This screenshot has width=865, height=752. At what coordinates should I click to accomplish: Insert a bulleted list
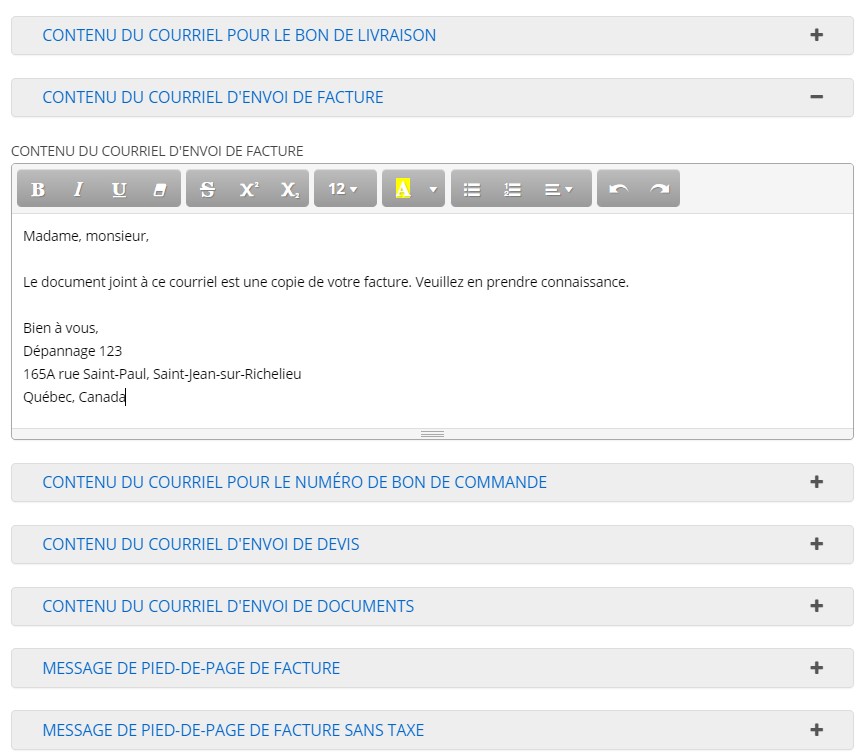pyautogui.click(x=470, y=189)
